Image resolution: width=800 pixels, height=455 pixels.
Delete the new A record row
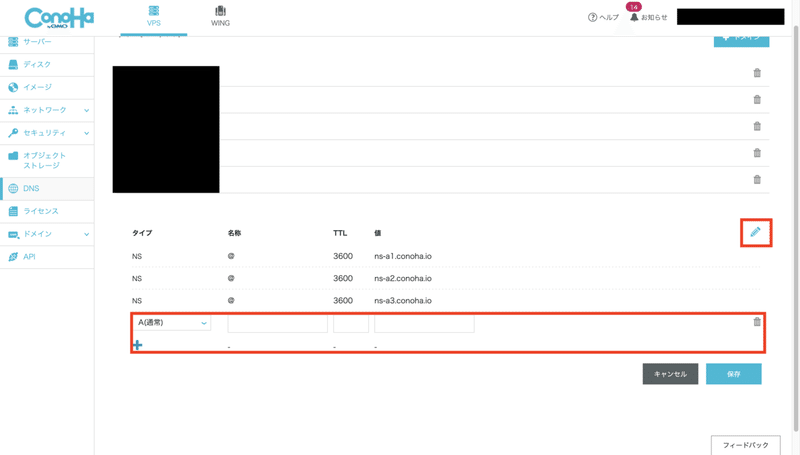[x=757, y=322]
